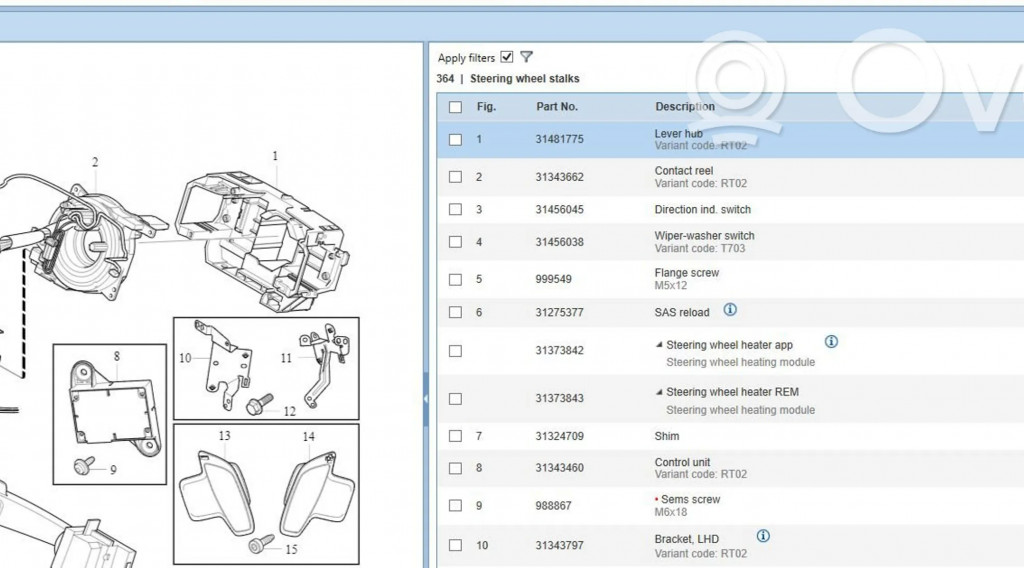Viewport: 1024px width, 568px height.
Task: Sort by Description column header
Action: pos(685,107)
